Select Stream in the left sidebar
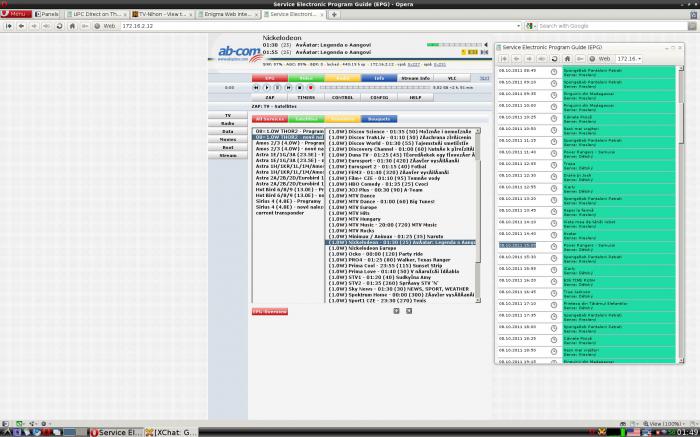The image size is (700, 437). (228, 156)
